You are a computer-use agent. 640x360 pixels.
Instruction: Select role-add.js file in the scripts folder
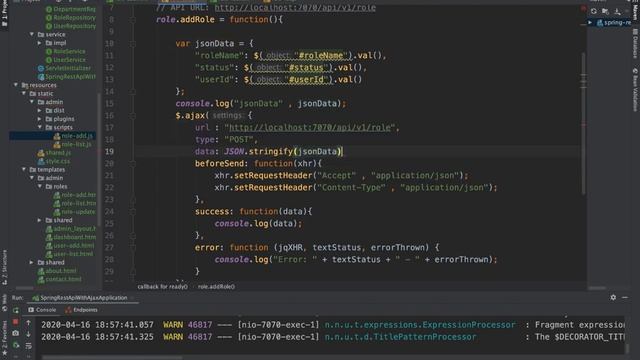(x=73, y=136)
